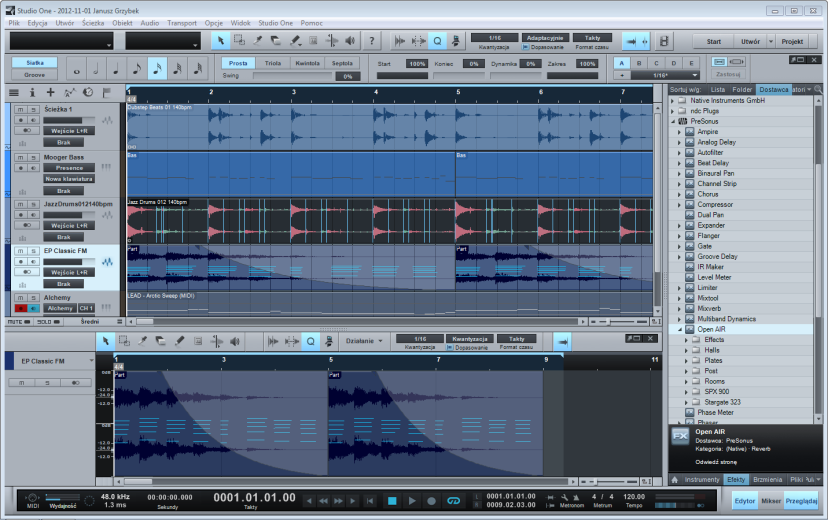Toggle the Q quantize icon in editor toolbar
The width and height of the screenshot is (828, 520).
310,341
